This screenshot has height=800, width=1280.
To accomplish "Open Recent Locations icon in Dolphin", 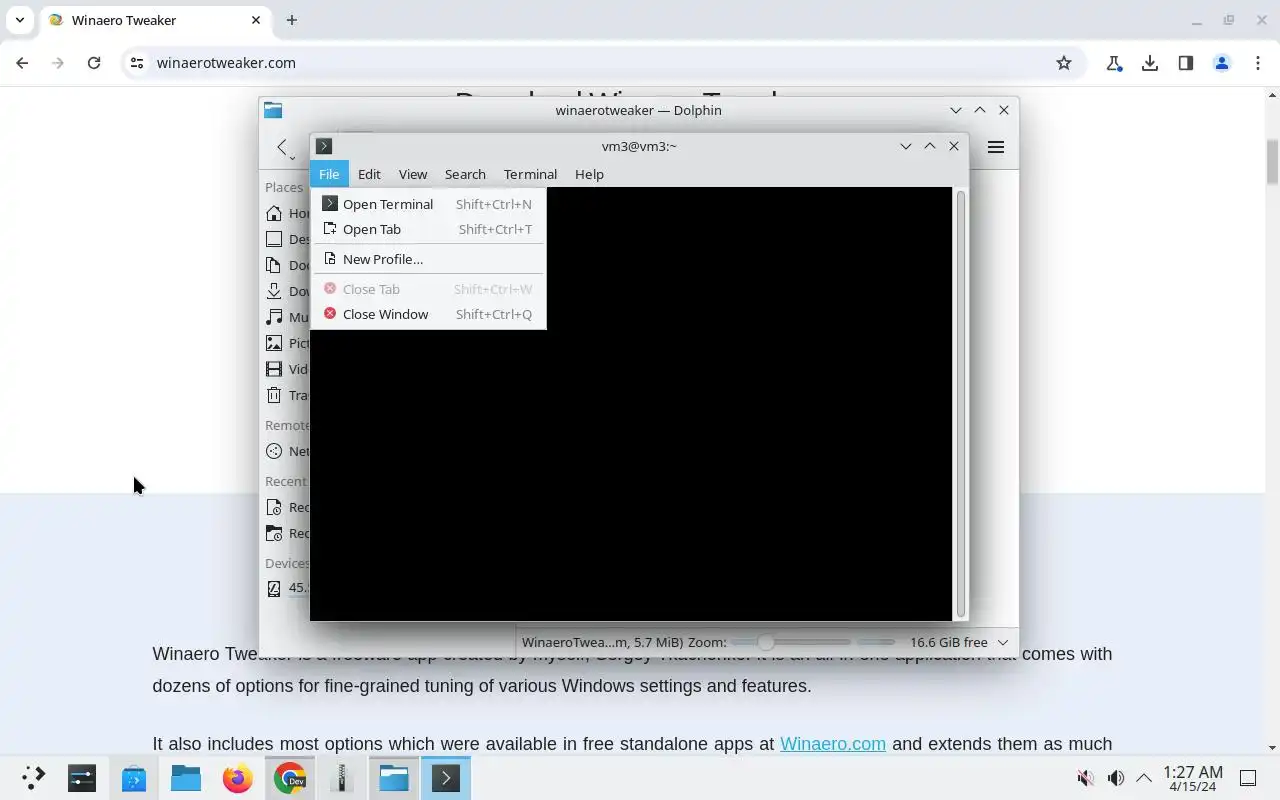I will click(274, 533).
